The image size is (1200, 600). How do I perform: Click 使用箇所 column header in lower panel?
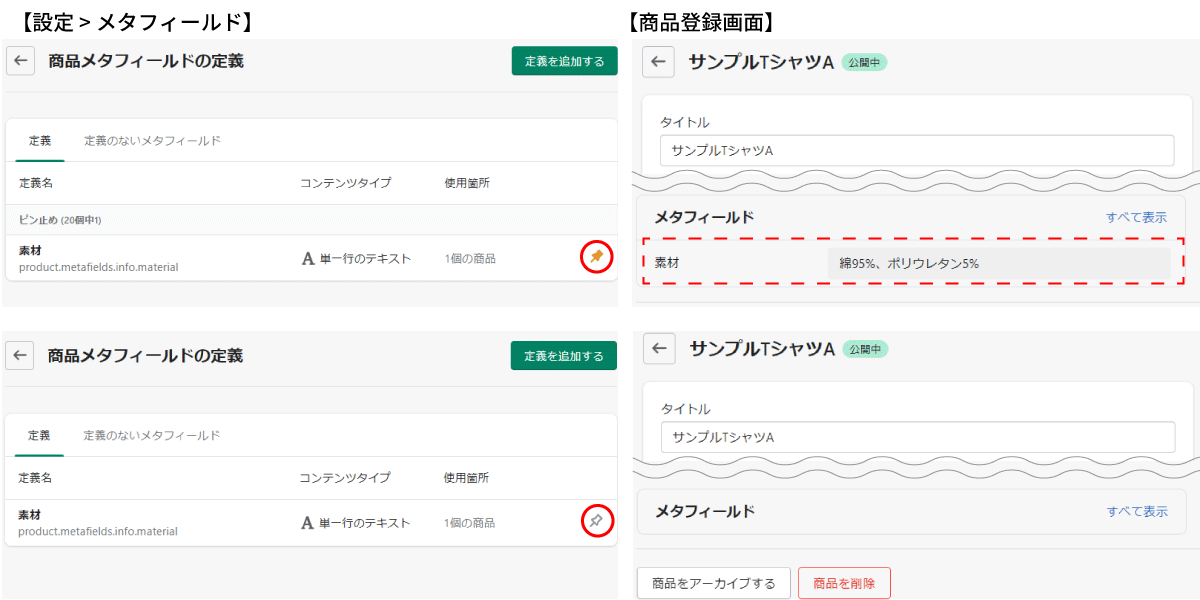click(467, 478)
